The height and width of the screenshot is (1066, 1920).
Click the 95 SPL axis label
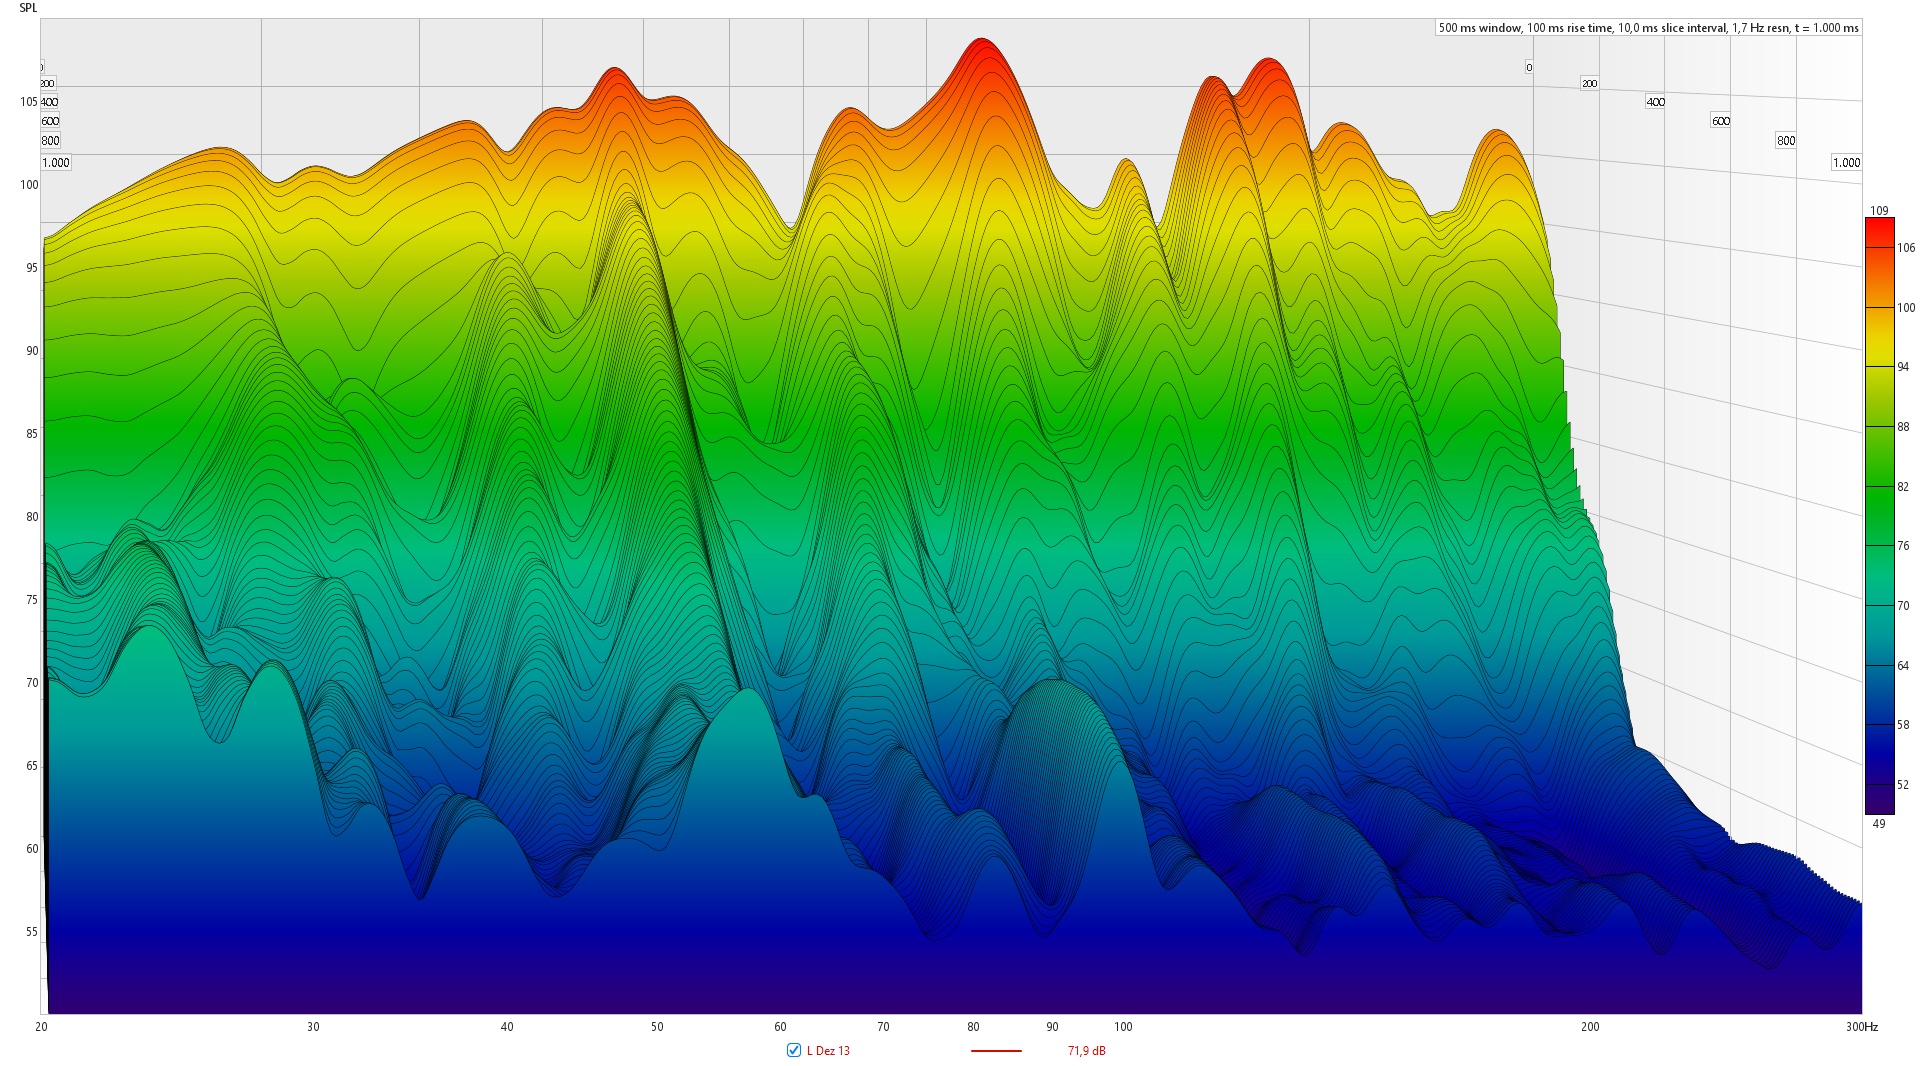[x=32, y=268]
